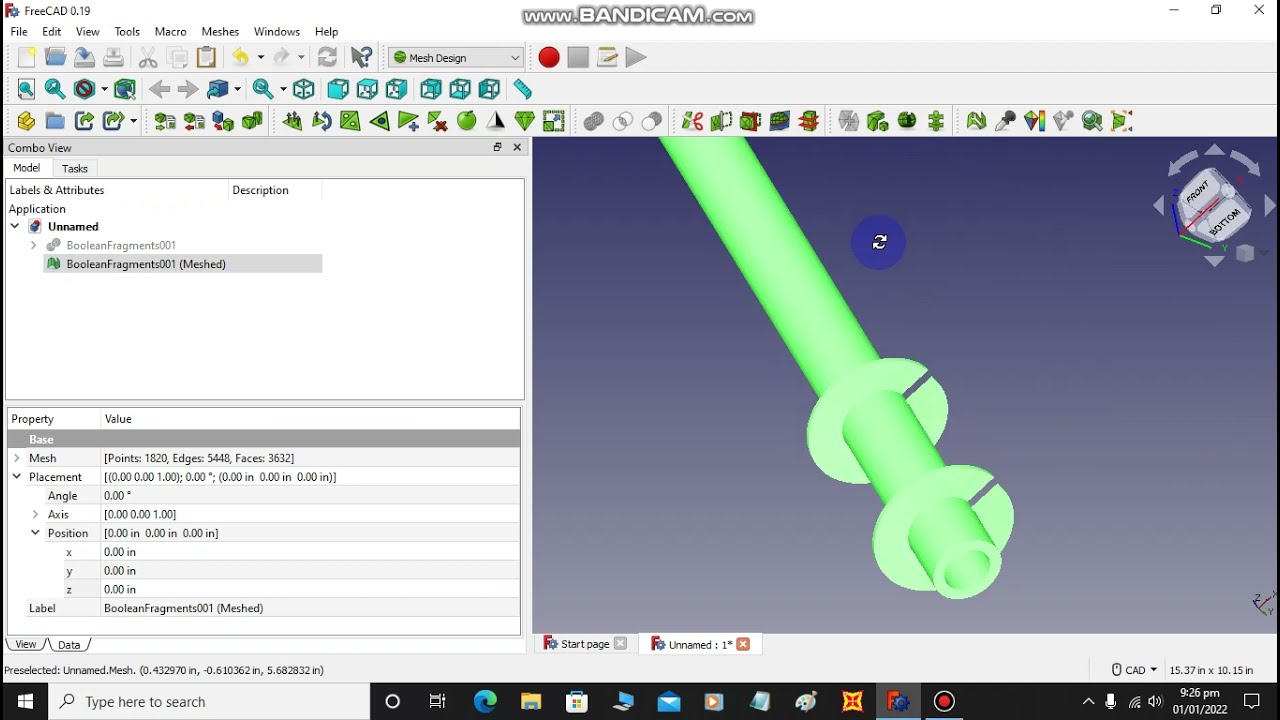Expand the BooleanFragments001 tree item
The image size is (1280, 720).
point(34,245)
